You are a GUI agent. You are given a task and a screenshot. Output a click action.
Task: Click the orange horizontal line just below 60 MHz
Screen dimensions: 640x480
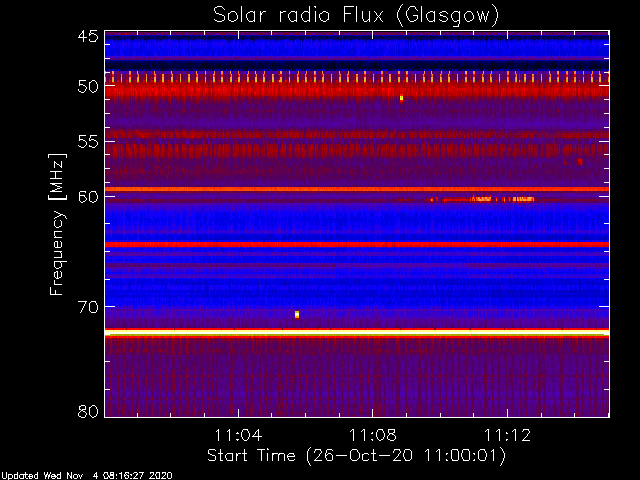357,189
